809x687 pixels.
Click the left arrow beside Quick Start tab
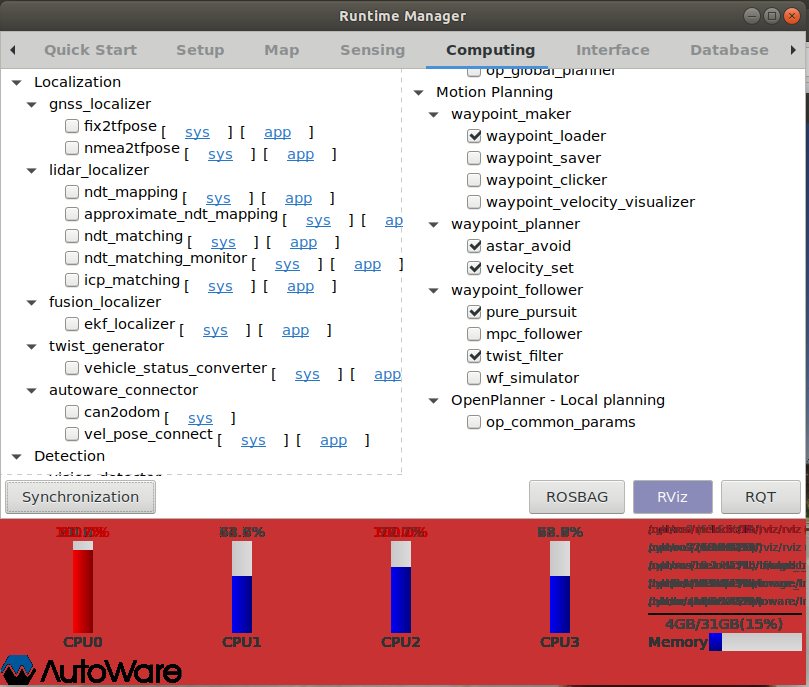point(11,49)
